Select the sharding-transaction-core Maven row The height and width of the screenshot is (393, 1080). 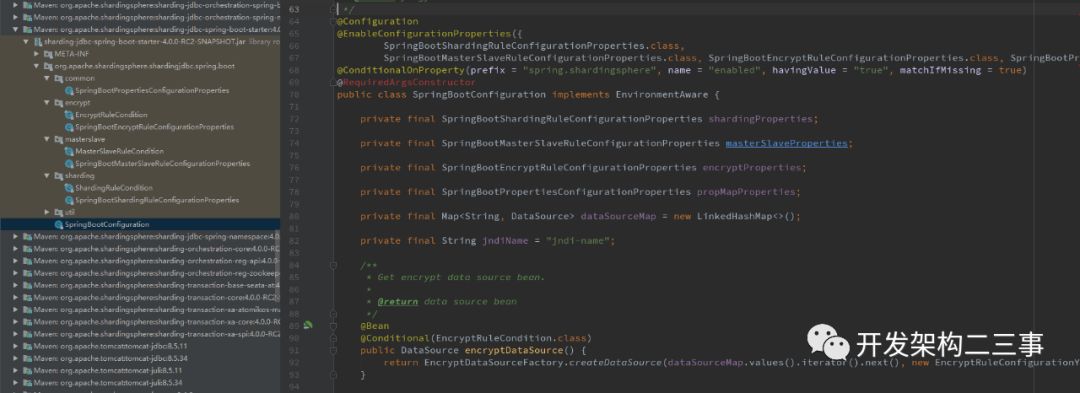140,297
